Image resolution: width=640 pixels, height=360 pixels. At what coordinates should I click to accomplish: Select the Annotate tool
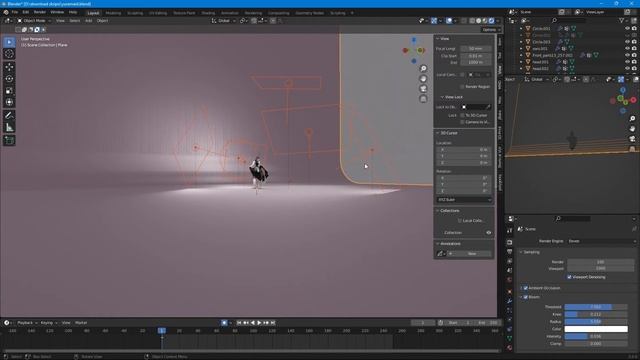(x=9, y=116)
